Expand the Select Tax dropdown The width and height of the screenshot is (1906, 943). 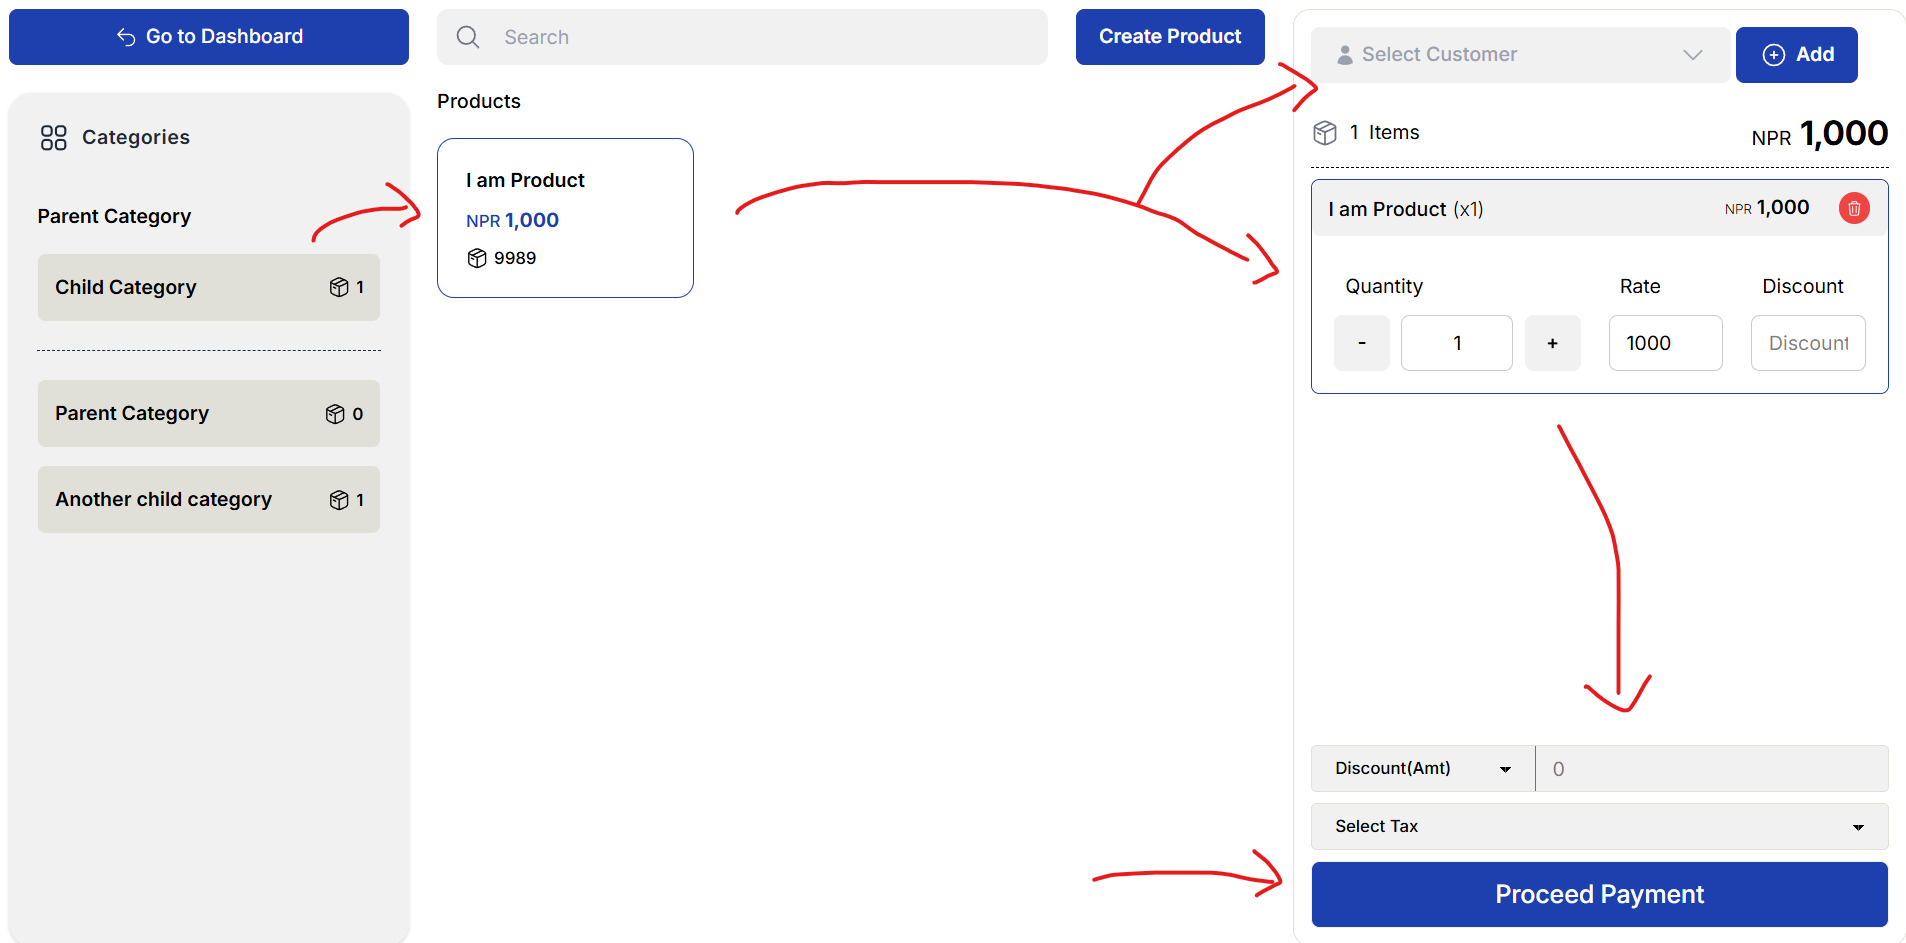(1598, 827)
